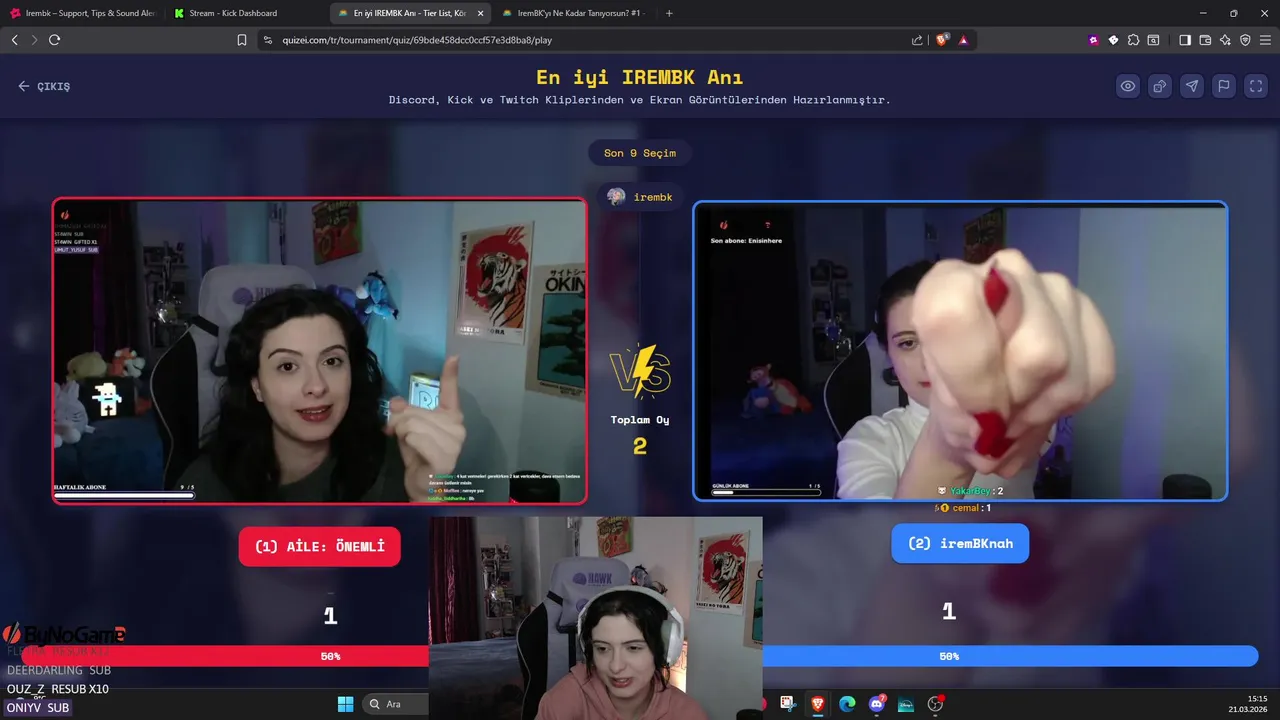Click the blue 50% vote bar
Screen dimensions: 1280x720
[x=1010, y=656]
